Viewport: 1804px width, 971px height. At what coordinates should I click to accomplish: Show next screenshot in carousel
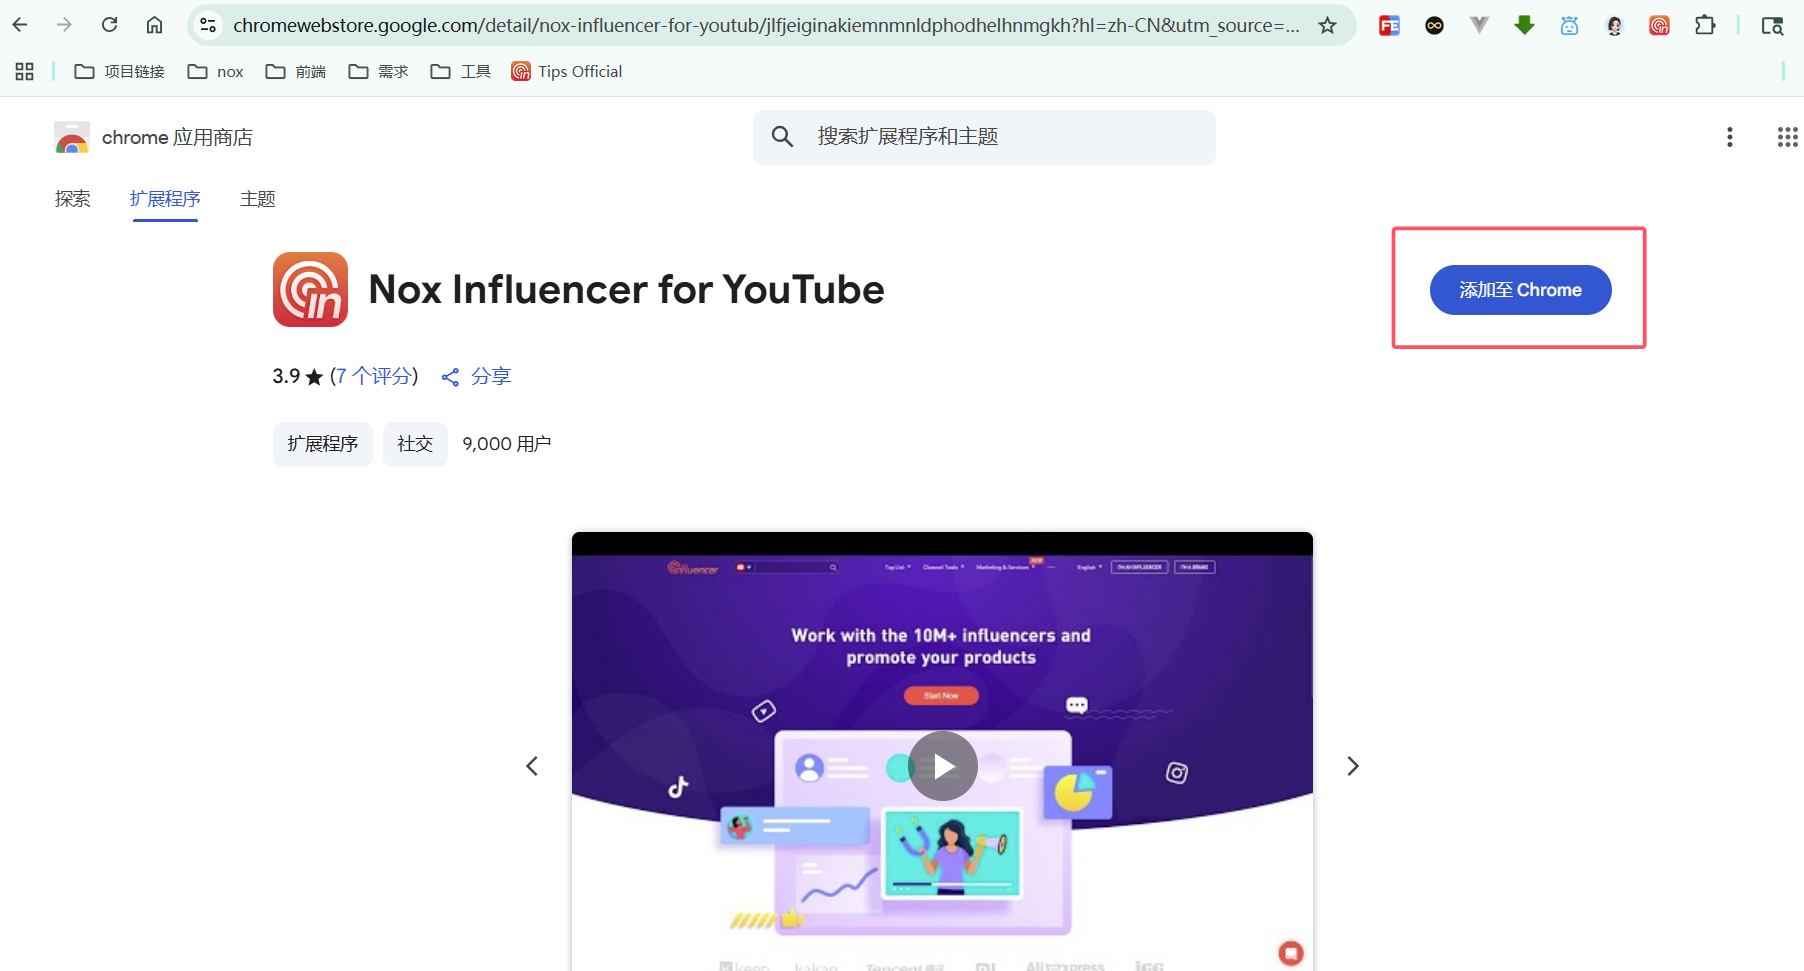point(1352,766)
